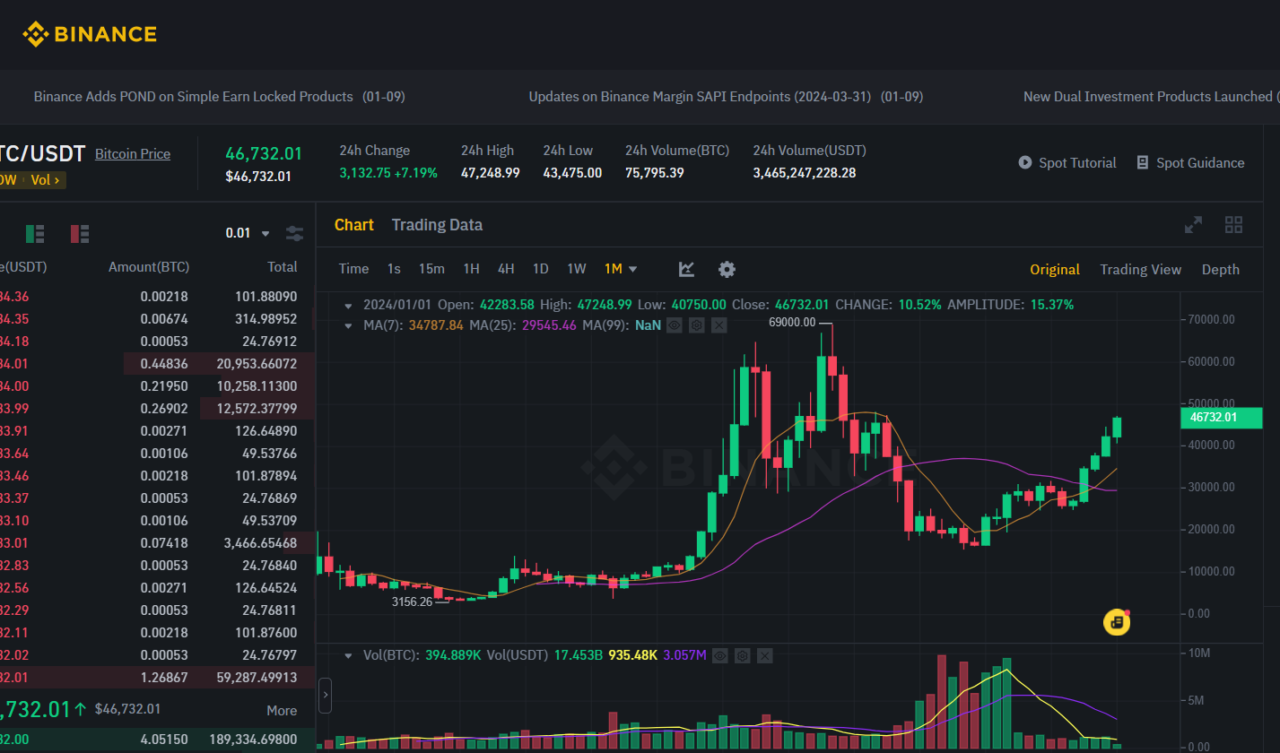Select order row with total 314.98952
The height and width of the screenshot is (753, 1280).
tap(158, 318)
